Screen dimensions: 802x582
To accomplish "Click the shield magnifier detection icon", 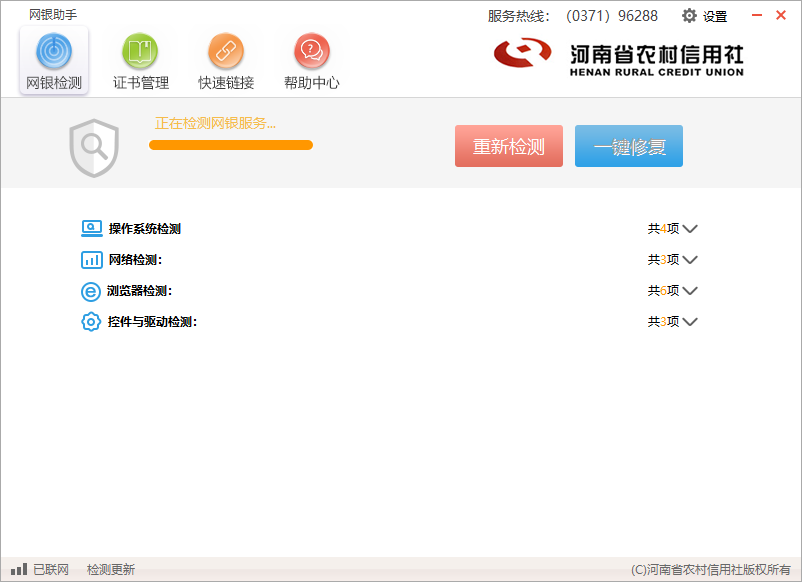I will pos(95,148).
